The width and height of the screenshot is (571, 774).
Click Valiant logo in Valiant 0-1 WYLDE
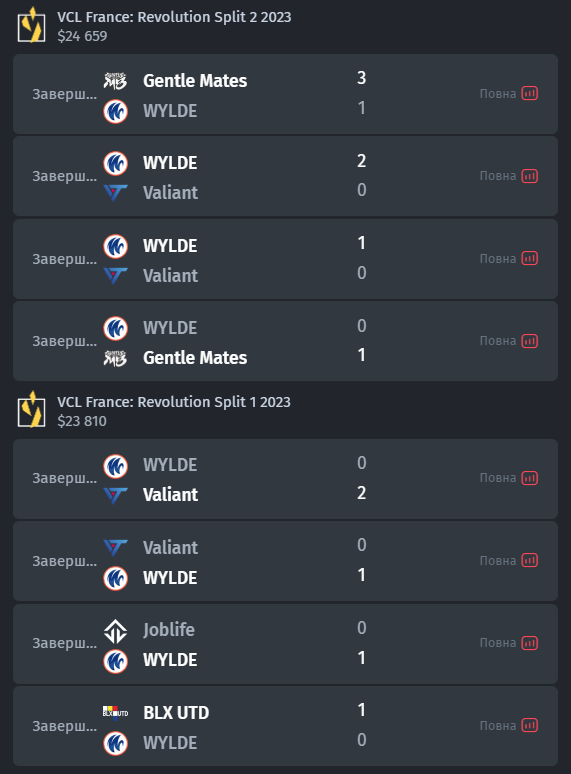coord(115,547)
